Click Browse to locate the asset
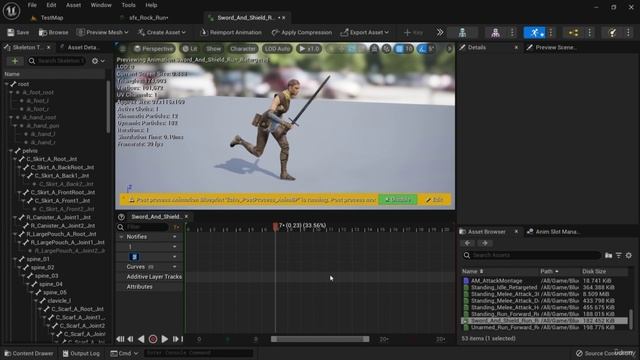Screen dimensions: 640x360 point(53,32)
